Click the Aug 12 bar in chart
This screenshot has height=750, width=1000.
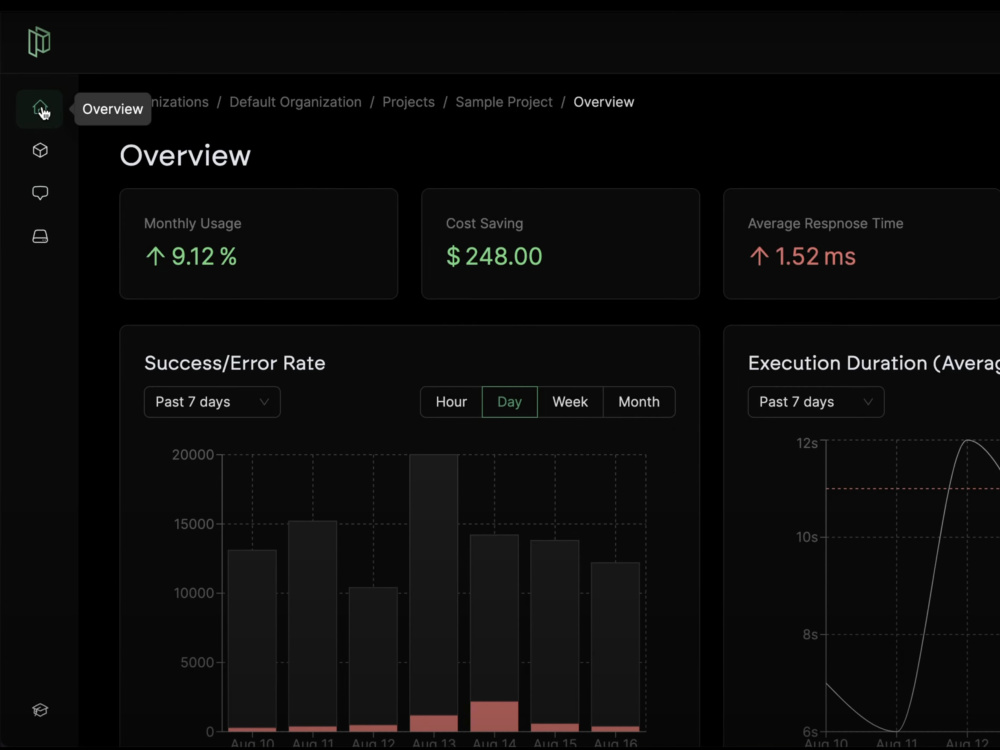[x=373, y=659]
